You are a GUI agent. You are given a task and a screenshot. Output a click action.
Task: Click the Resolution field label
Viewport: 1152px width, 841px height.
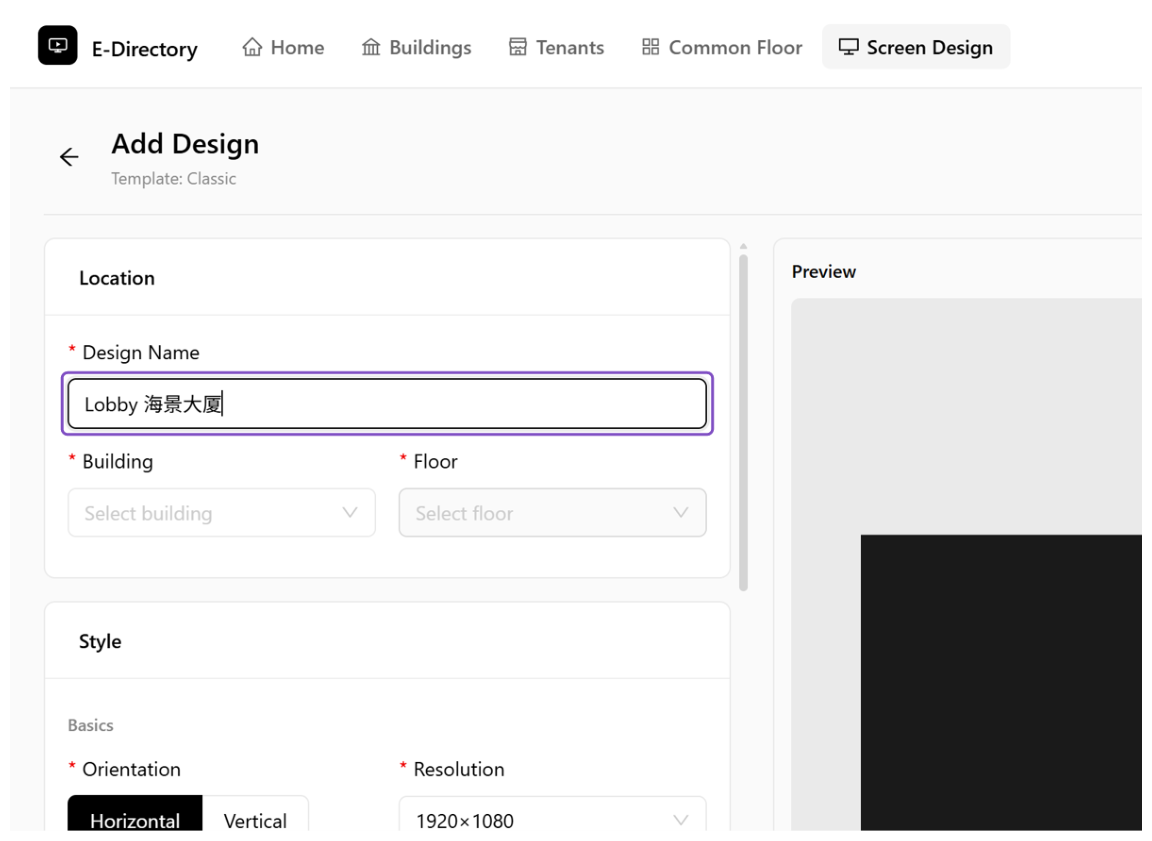(x=459, y=769)
